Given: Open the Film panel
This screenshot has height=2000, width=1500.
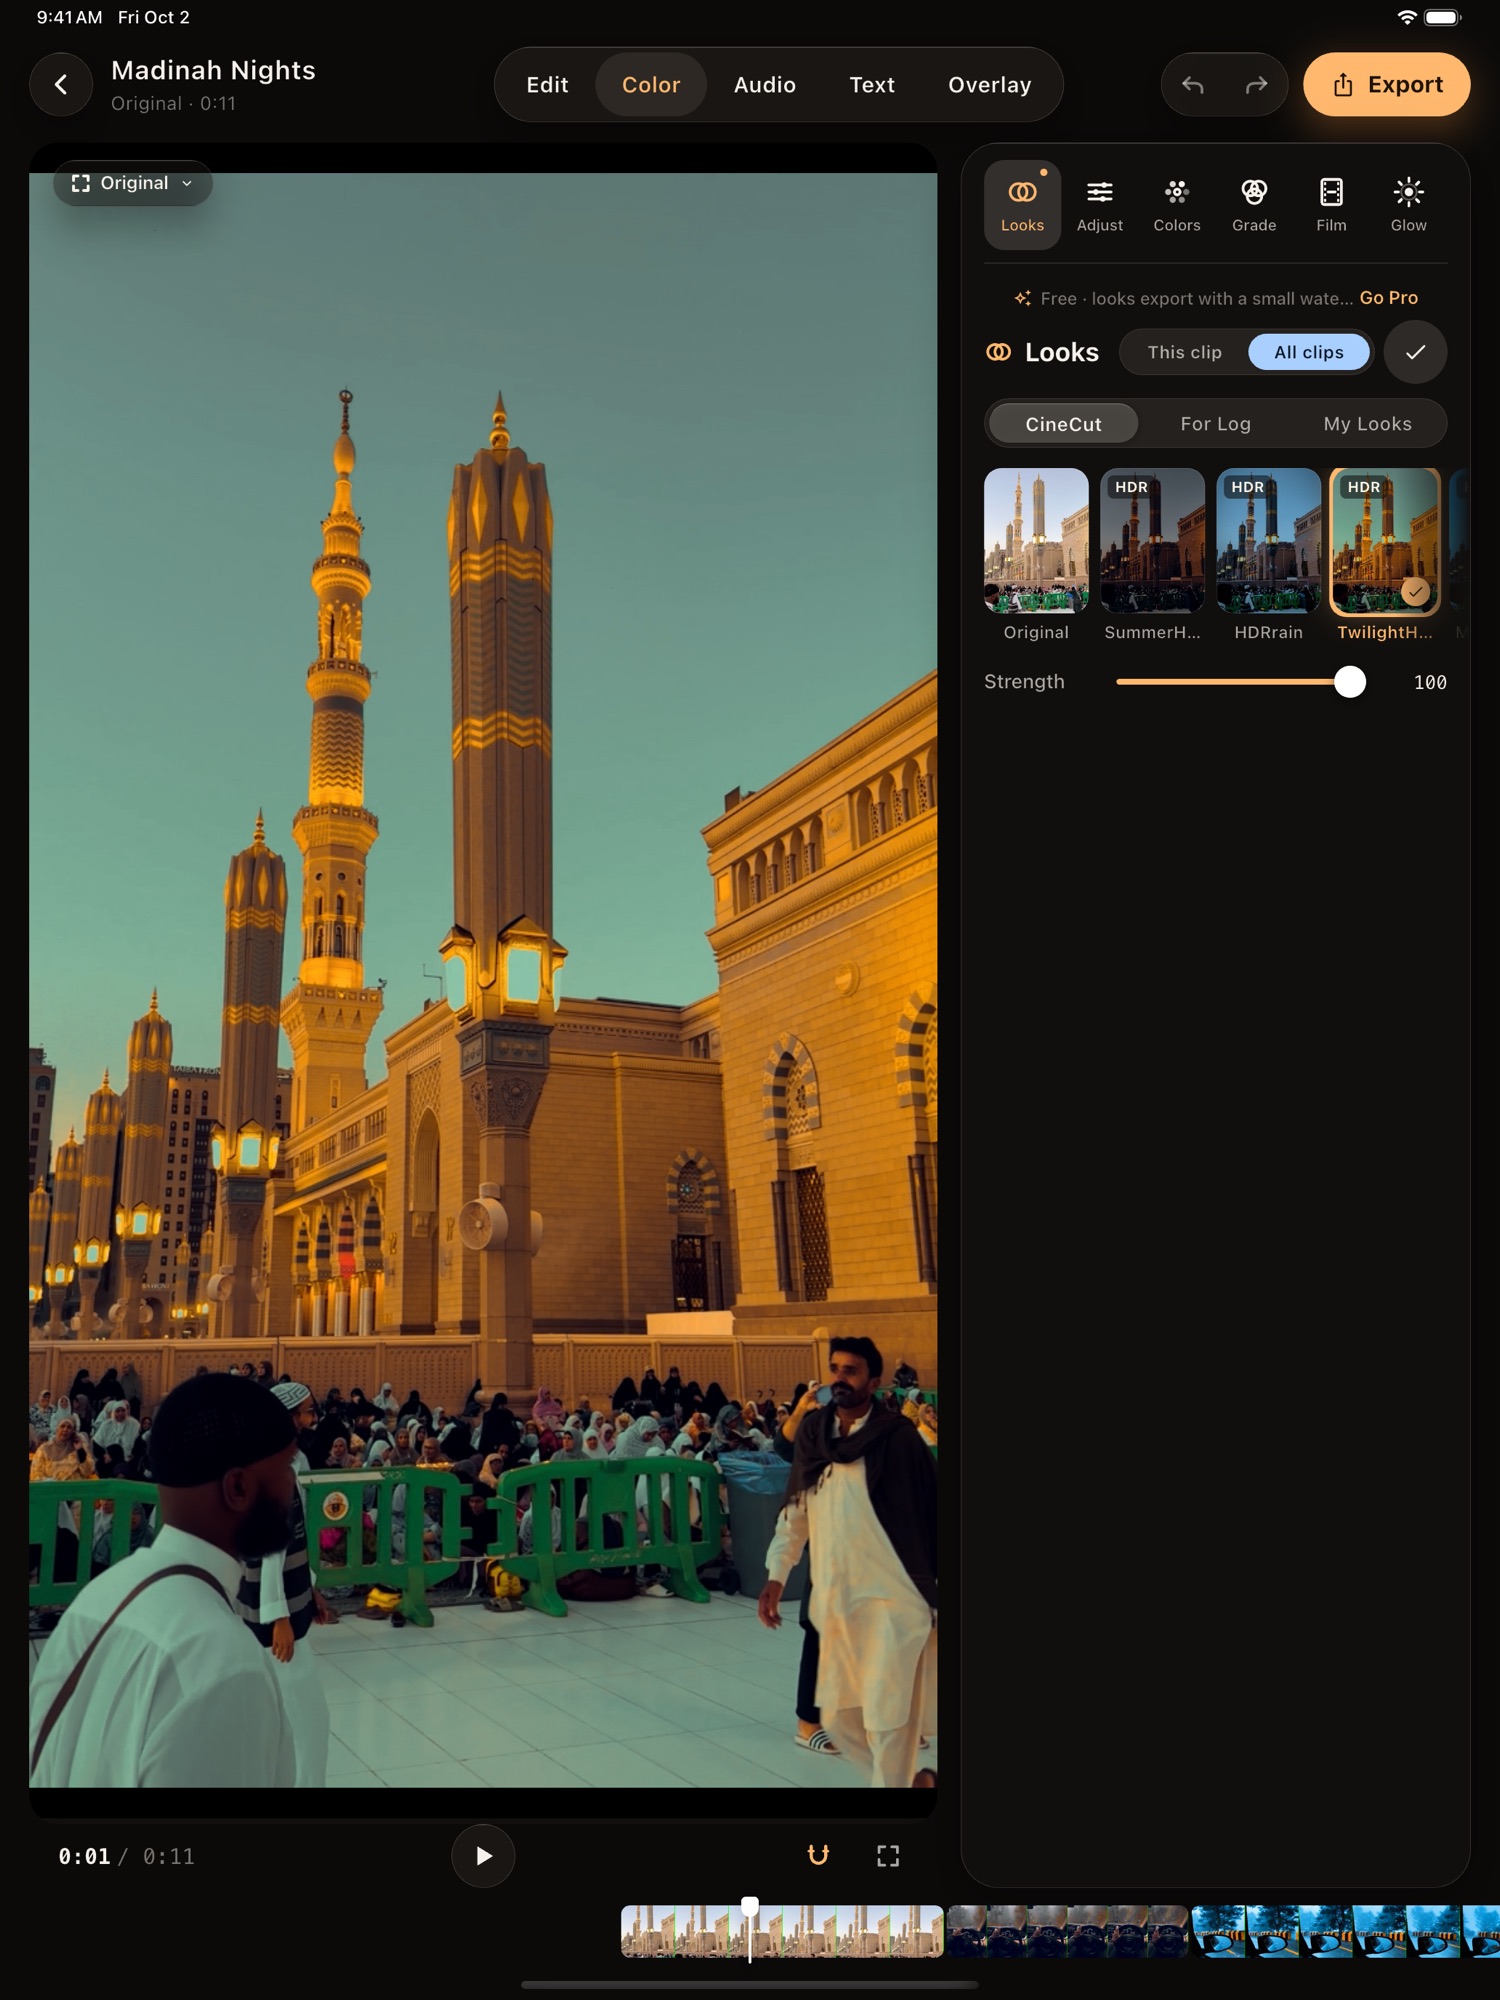Looking at the screenshot, I should 1331,205.
